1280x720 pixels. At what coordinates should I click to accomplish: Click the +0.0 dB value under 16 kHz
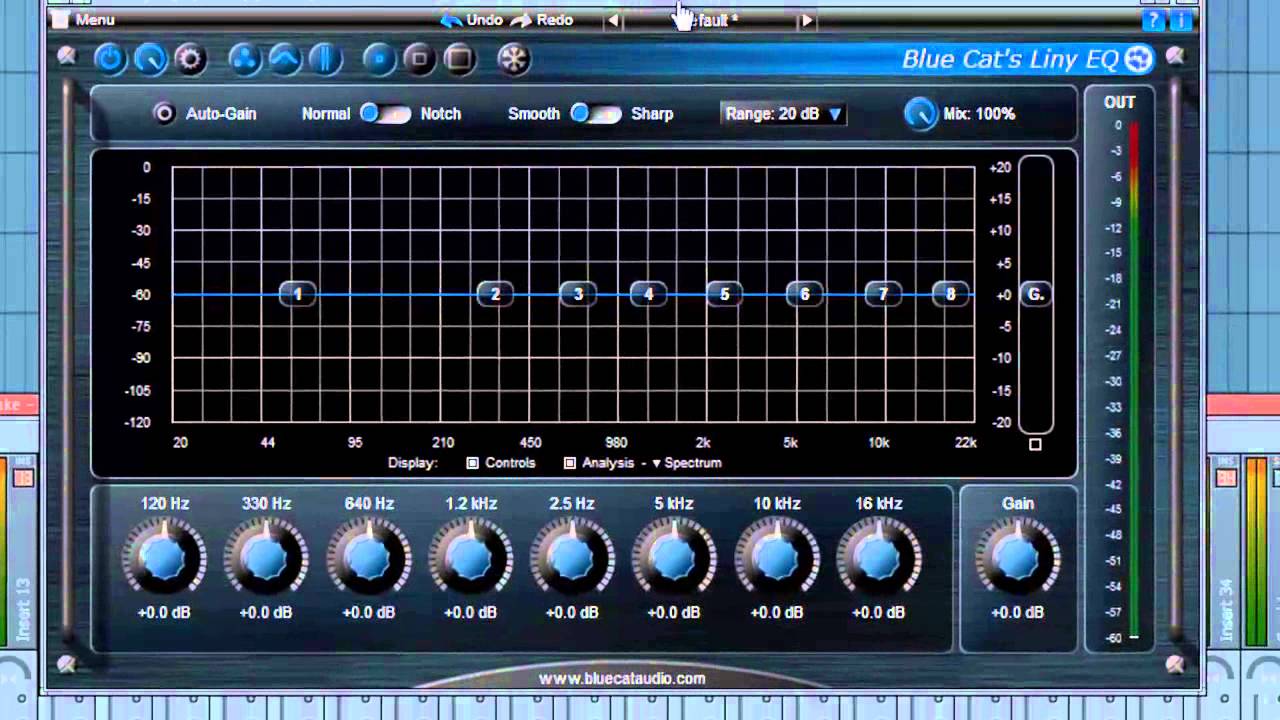[x=879, y=612]
